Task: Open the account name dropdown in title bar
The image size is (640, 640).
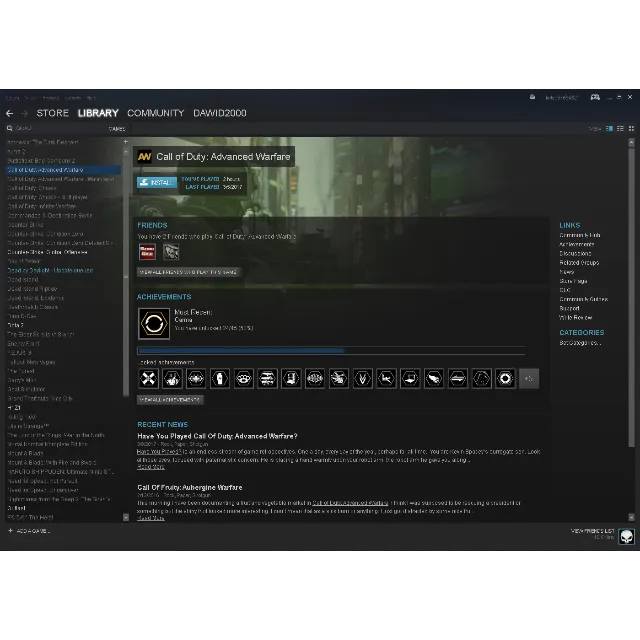Action: [x=562, y=98]
